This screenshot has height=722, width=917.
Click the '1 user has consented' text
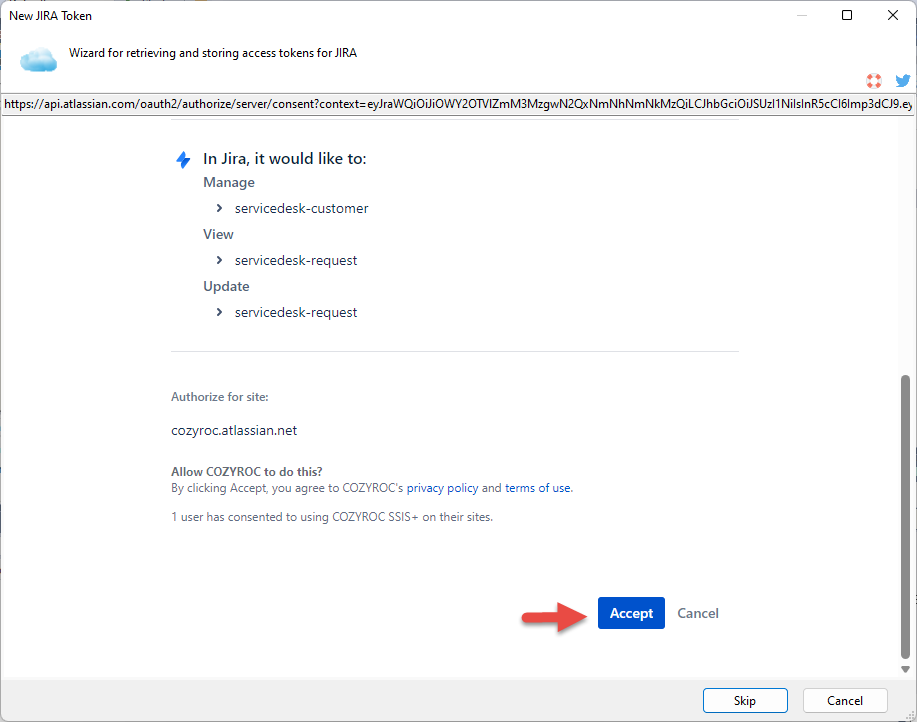332,517
